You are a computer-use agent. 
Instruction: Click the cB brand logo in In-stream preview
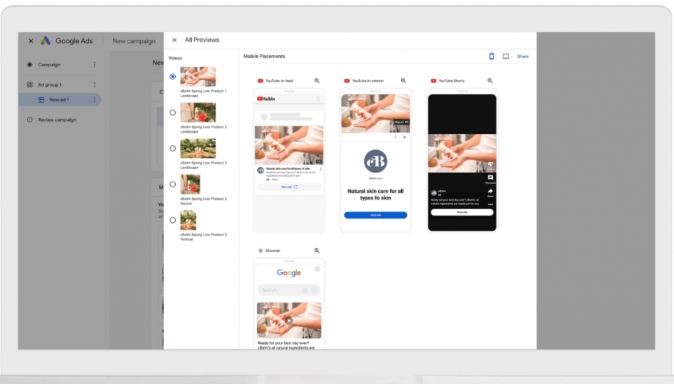point(375,161)
